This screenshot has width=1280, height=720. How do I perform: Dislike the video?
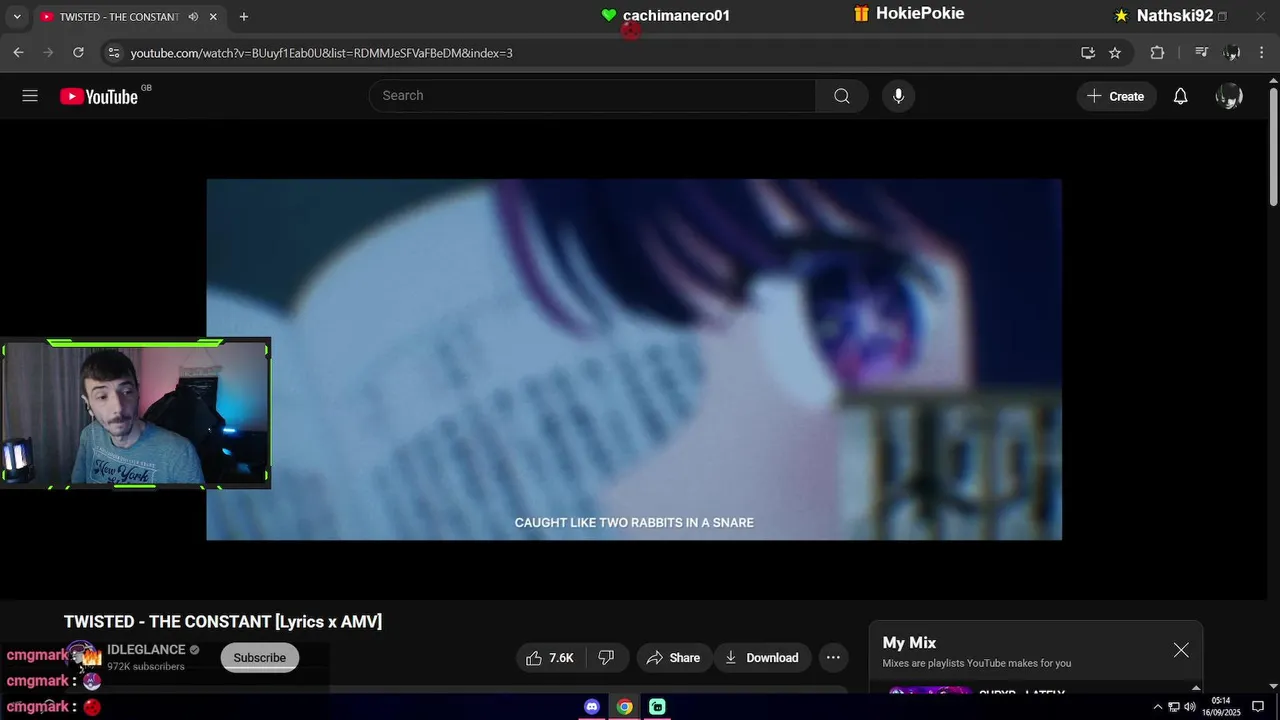pyautogui.click(x=606, y=657)
